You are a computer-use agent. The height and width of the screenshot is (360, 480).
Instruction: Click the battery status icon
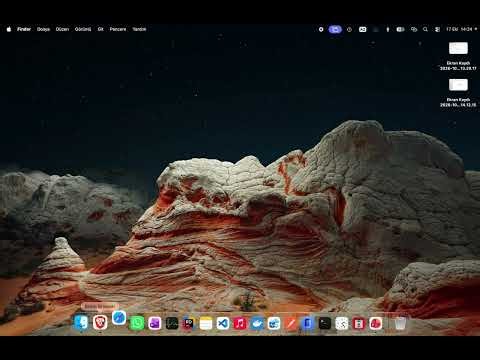(400, 29)
